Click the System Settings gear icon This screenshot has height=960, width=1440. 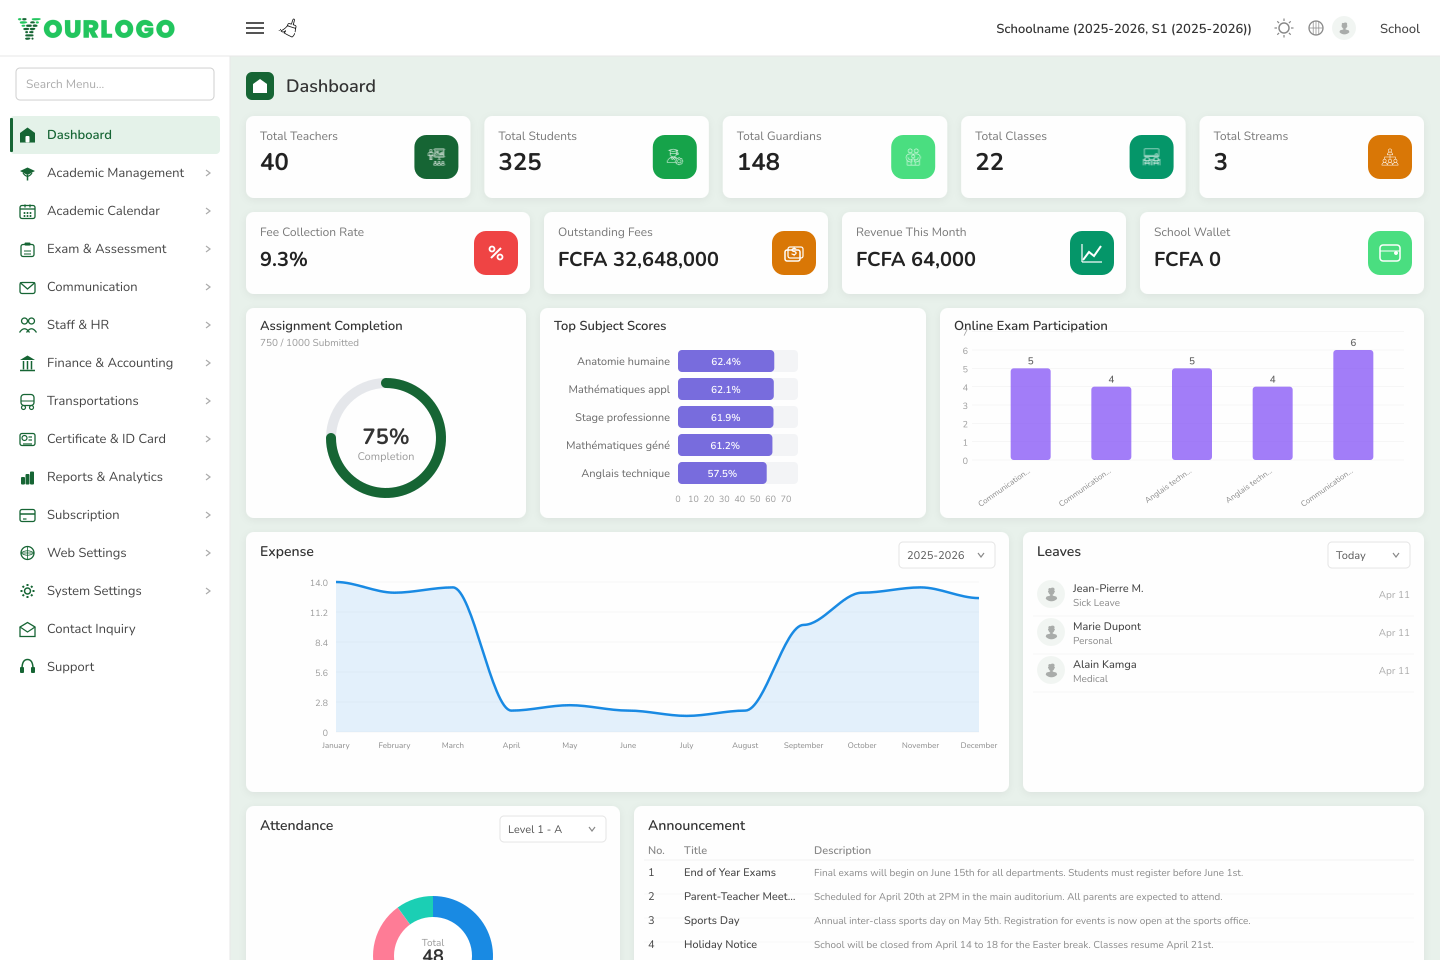tap(28, 591)
